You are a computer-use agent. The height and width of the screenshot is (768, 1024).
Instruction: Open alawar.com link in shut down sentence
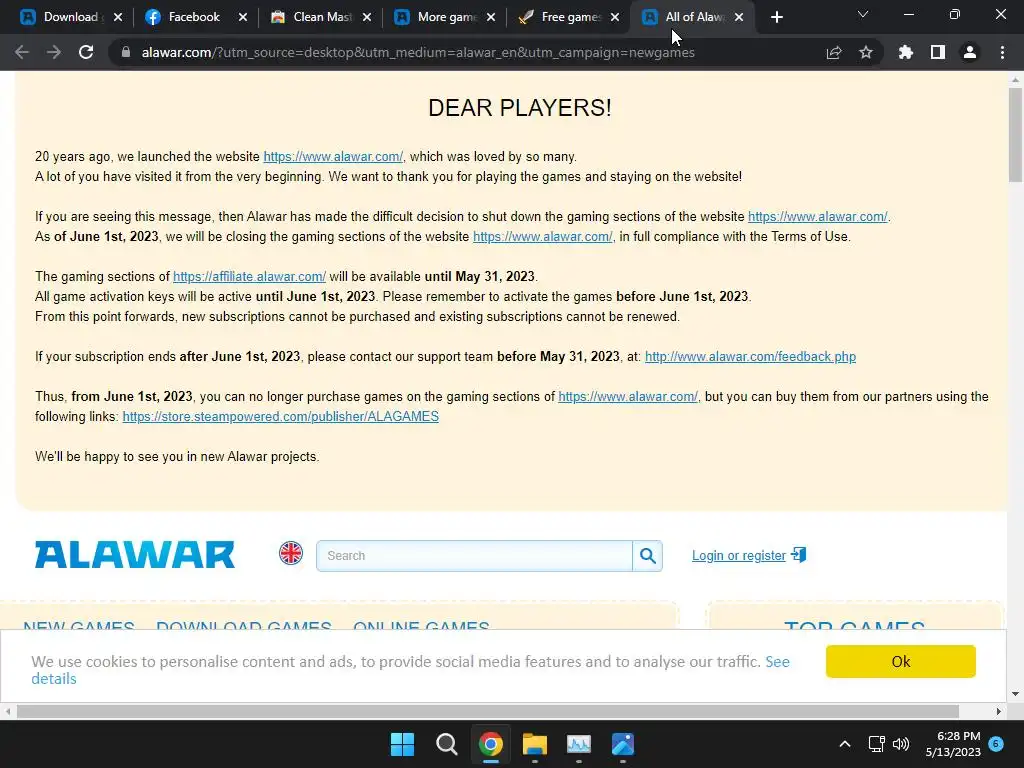coord(818,217)
